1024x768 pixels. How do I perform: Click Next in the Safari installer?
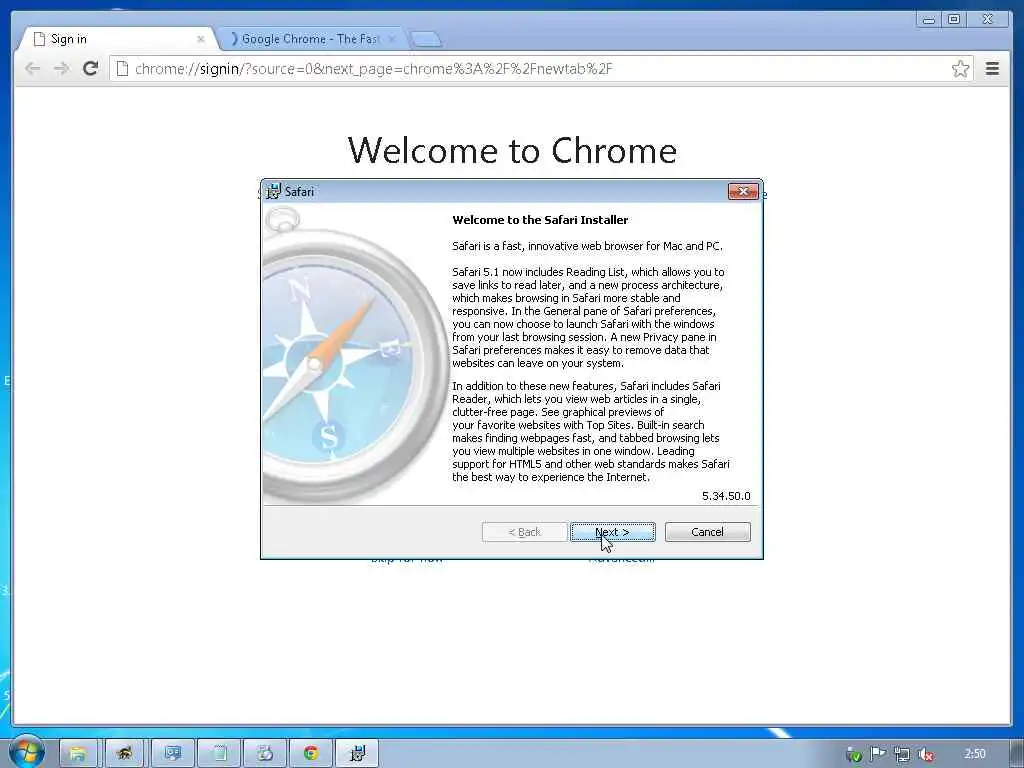tap(613, 532)
